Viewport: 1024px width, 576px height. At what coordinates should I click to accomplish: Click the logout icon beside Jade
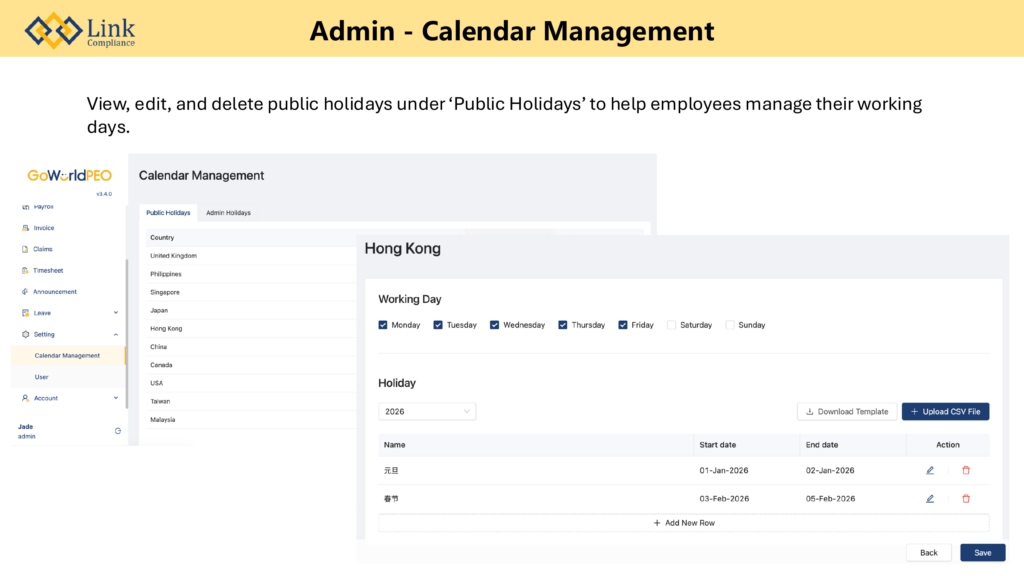(x=118, y=431)
